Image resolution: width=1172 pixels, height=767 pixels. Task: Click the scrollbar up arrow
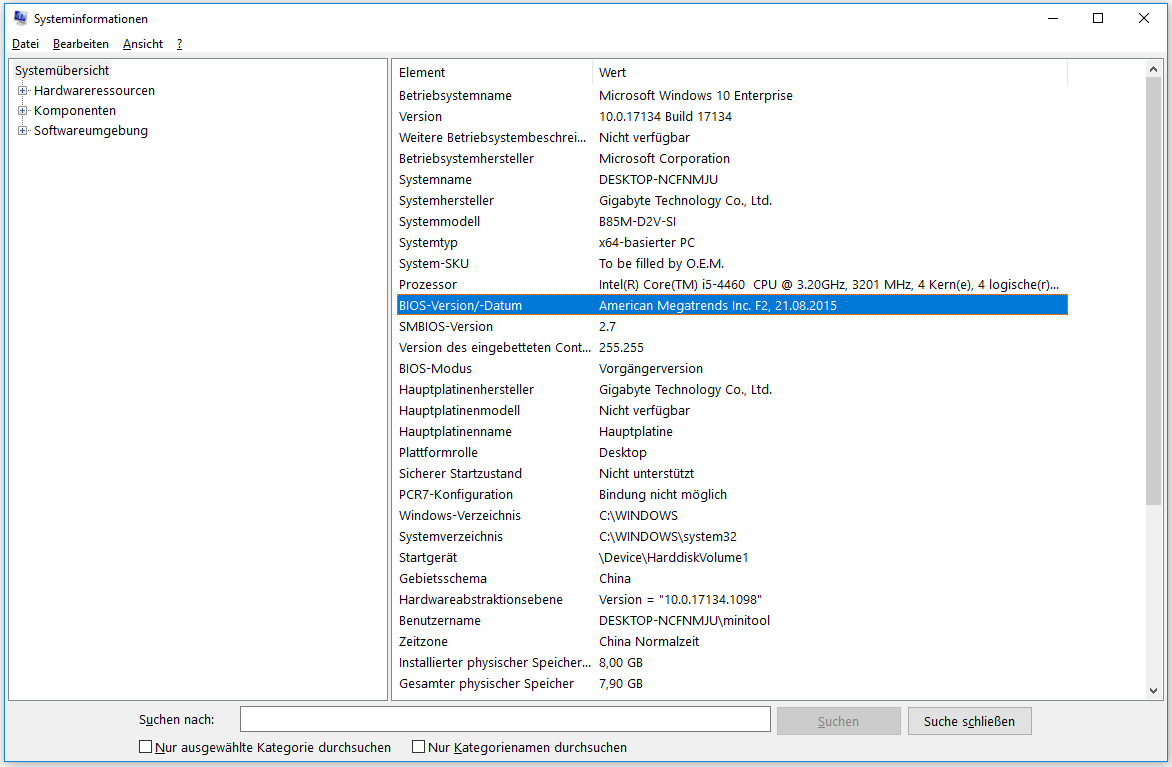1153,69
